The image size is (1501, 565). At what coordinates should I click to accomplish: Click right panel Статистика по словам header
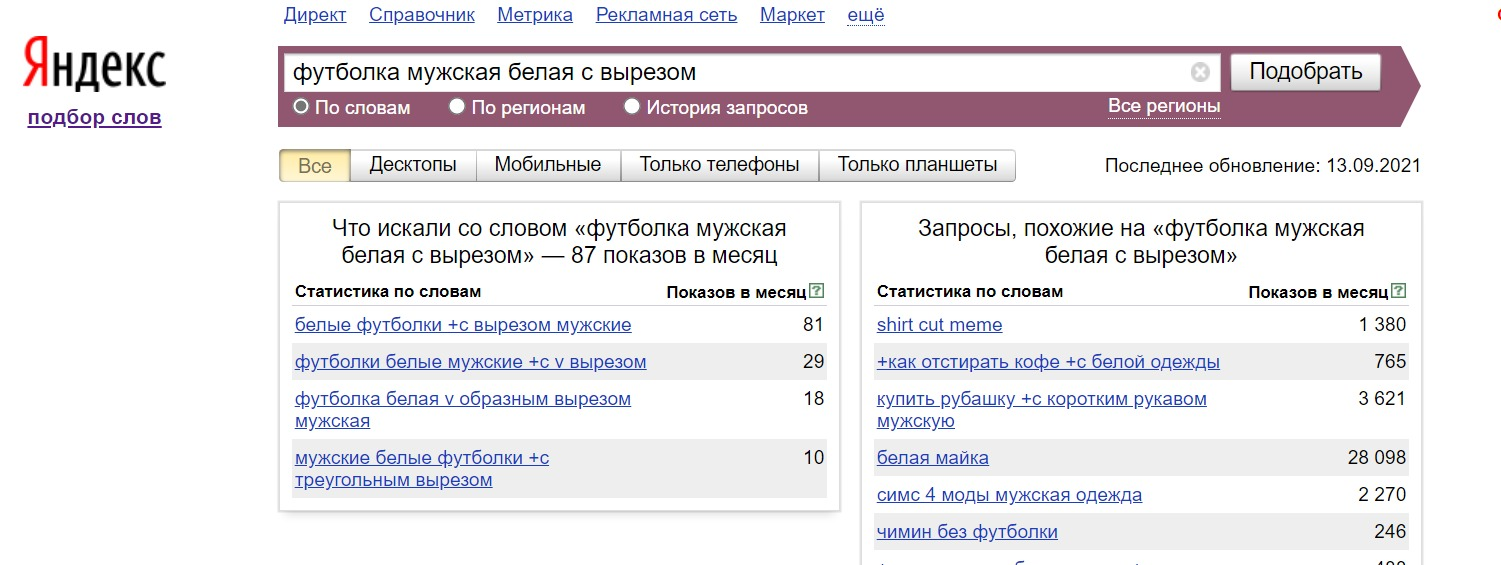coord(970,292)
